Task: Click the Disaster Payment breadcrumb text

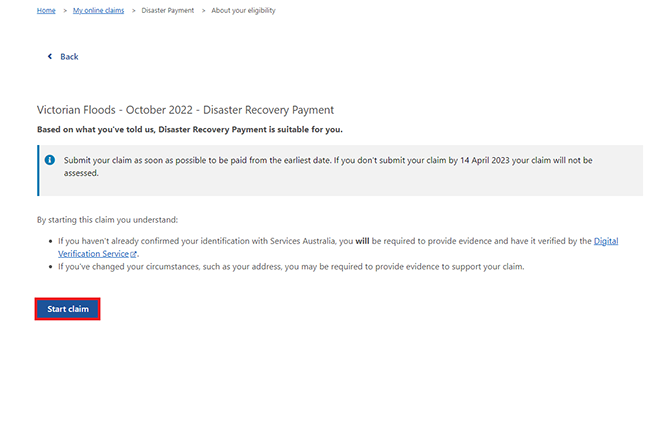Action: 167,10
